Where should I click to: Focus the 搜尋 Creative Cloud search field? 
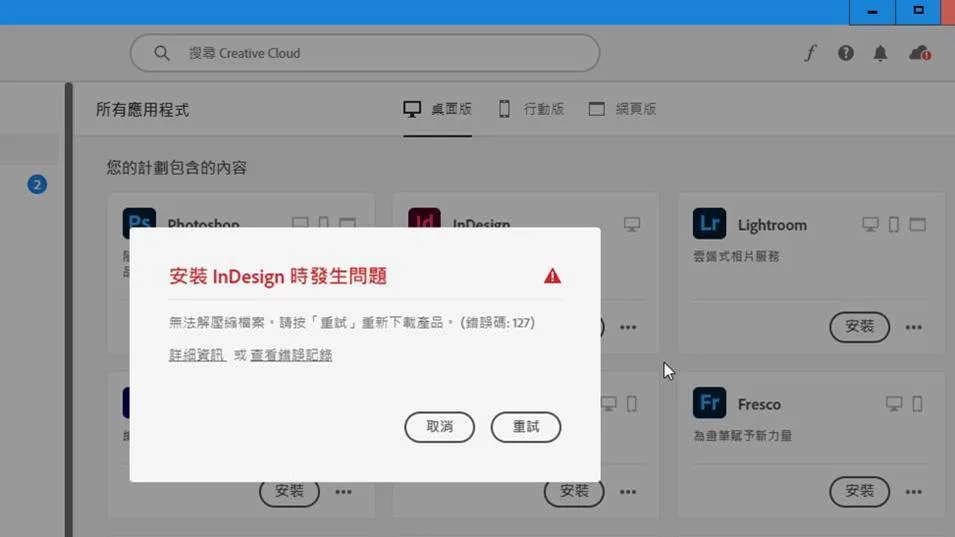pos(365,53)
